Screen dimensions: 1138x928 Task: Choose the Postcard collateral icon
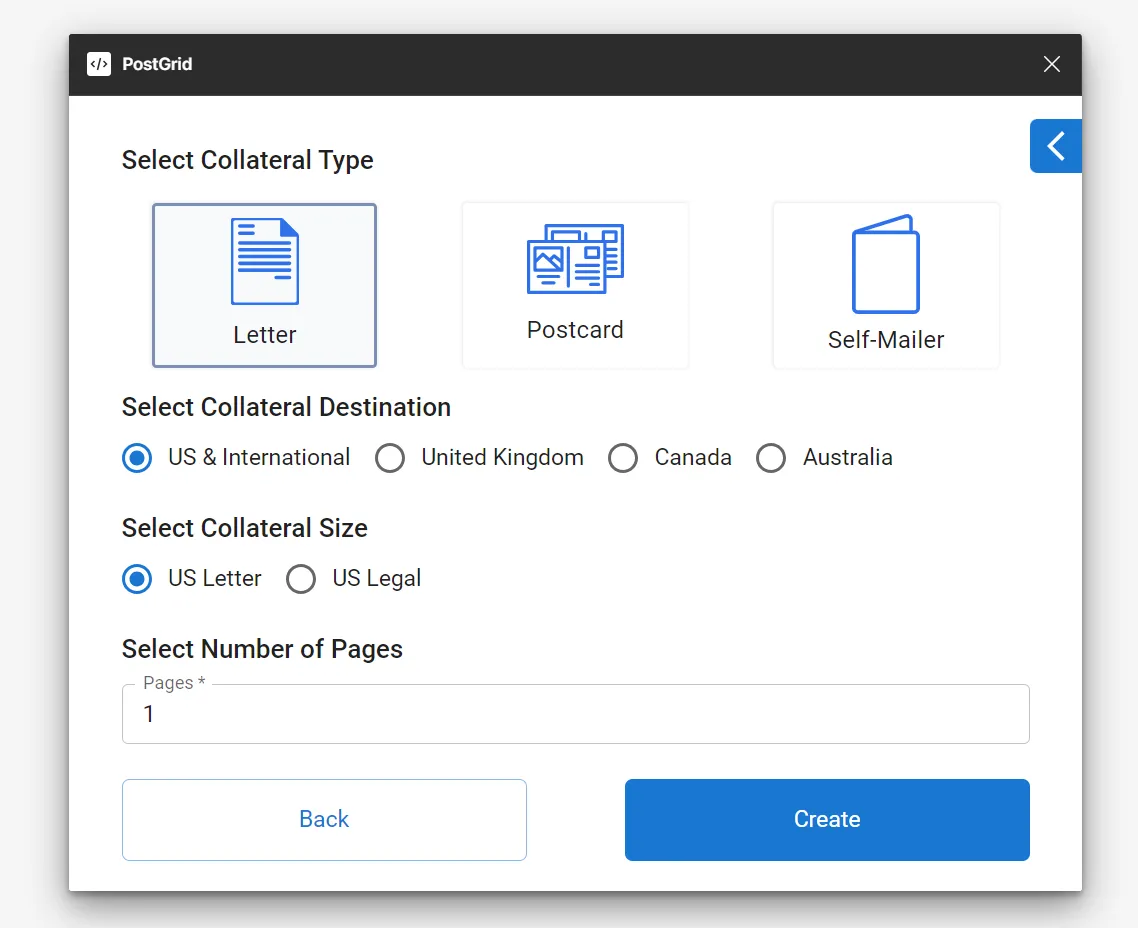575,259
